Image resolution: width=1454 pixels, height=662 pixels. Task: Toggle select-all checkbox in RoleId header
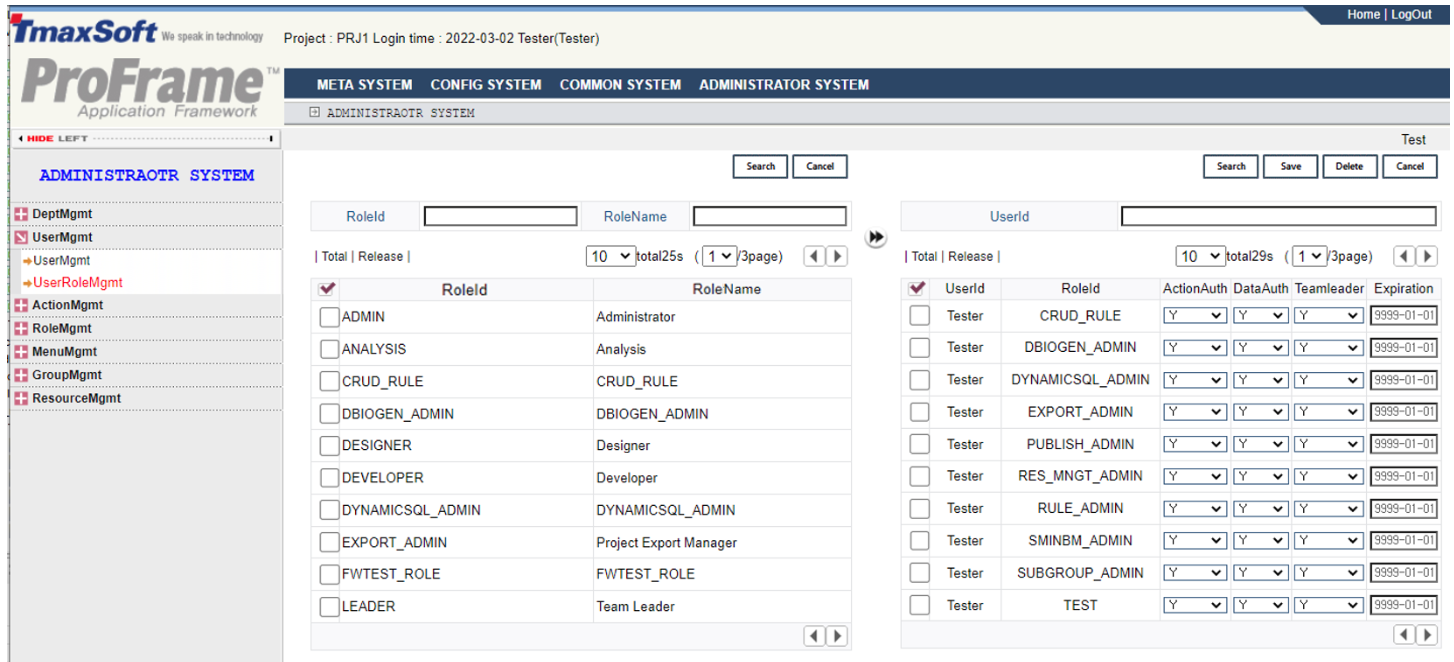[x=326, y=289]
